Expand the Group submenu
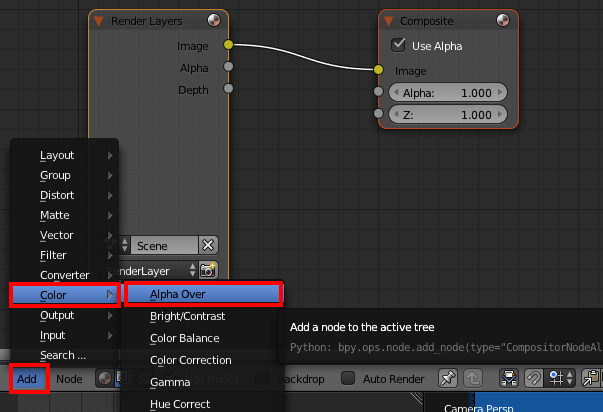 click(x=64, y=175)
